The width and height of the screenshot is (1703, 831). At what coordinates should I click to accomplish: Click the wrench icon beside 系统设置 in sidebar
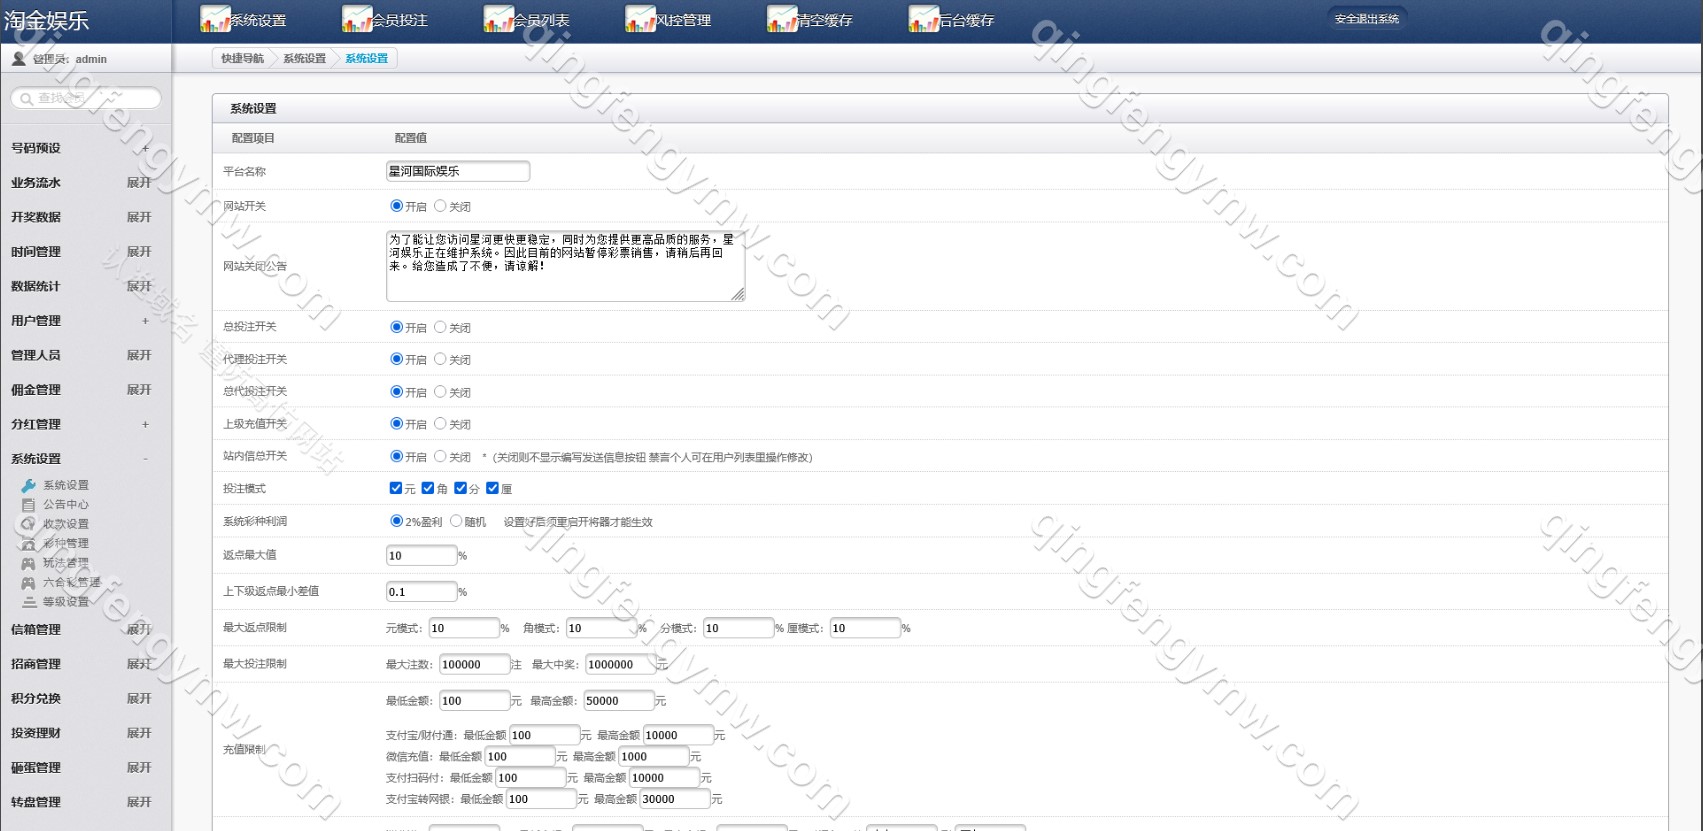[28, 486]
